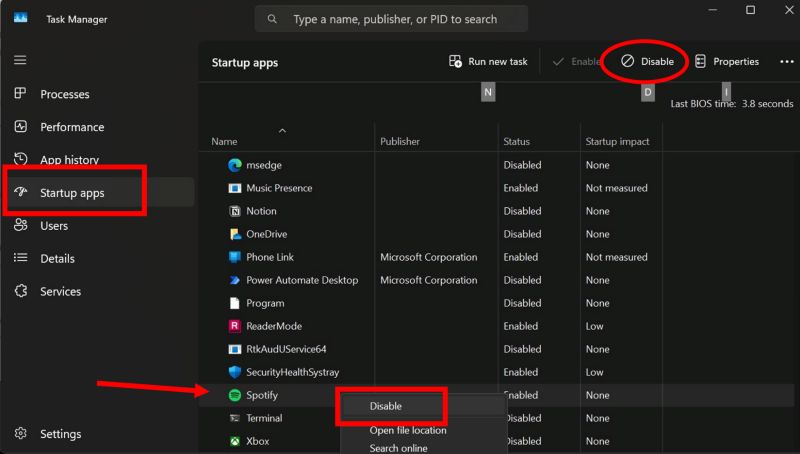Image resolution: width=800 pixels, height=454 pixels.
Task: Open Properties for the selected app
Action: (726, 62)
